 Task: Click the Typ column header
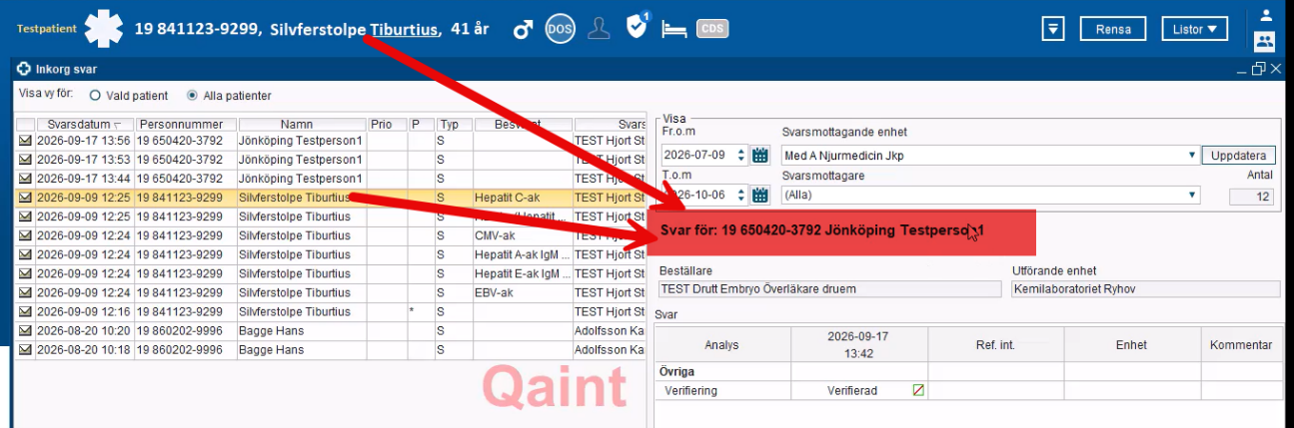coord(453,124)
